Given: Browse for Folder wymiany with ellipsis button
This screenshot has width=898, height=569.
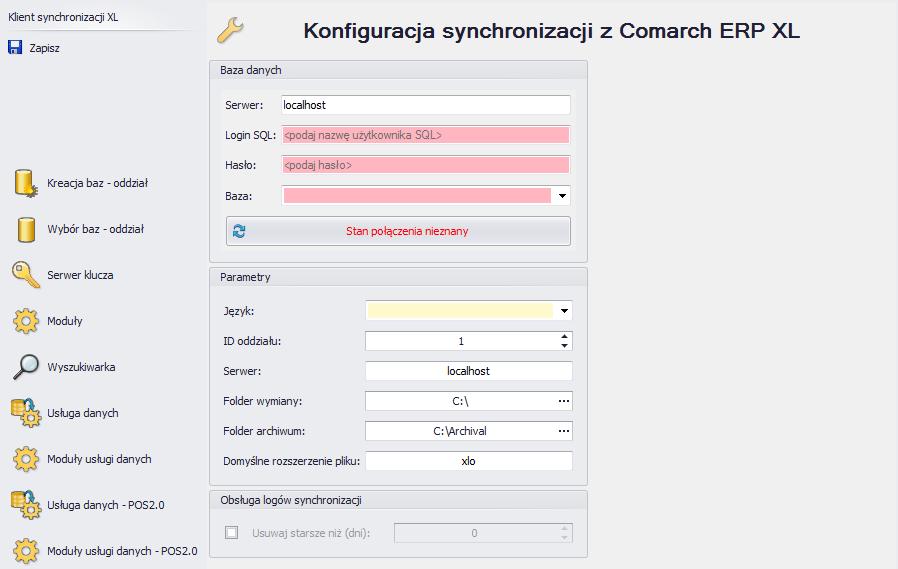Looking at the screenshot, I should click(x=564, y=401).
